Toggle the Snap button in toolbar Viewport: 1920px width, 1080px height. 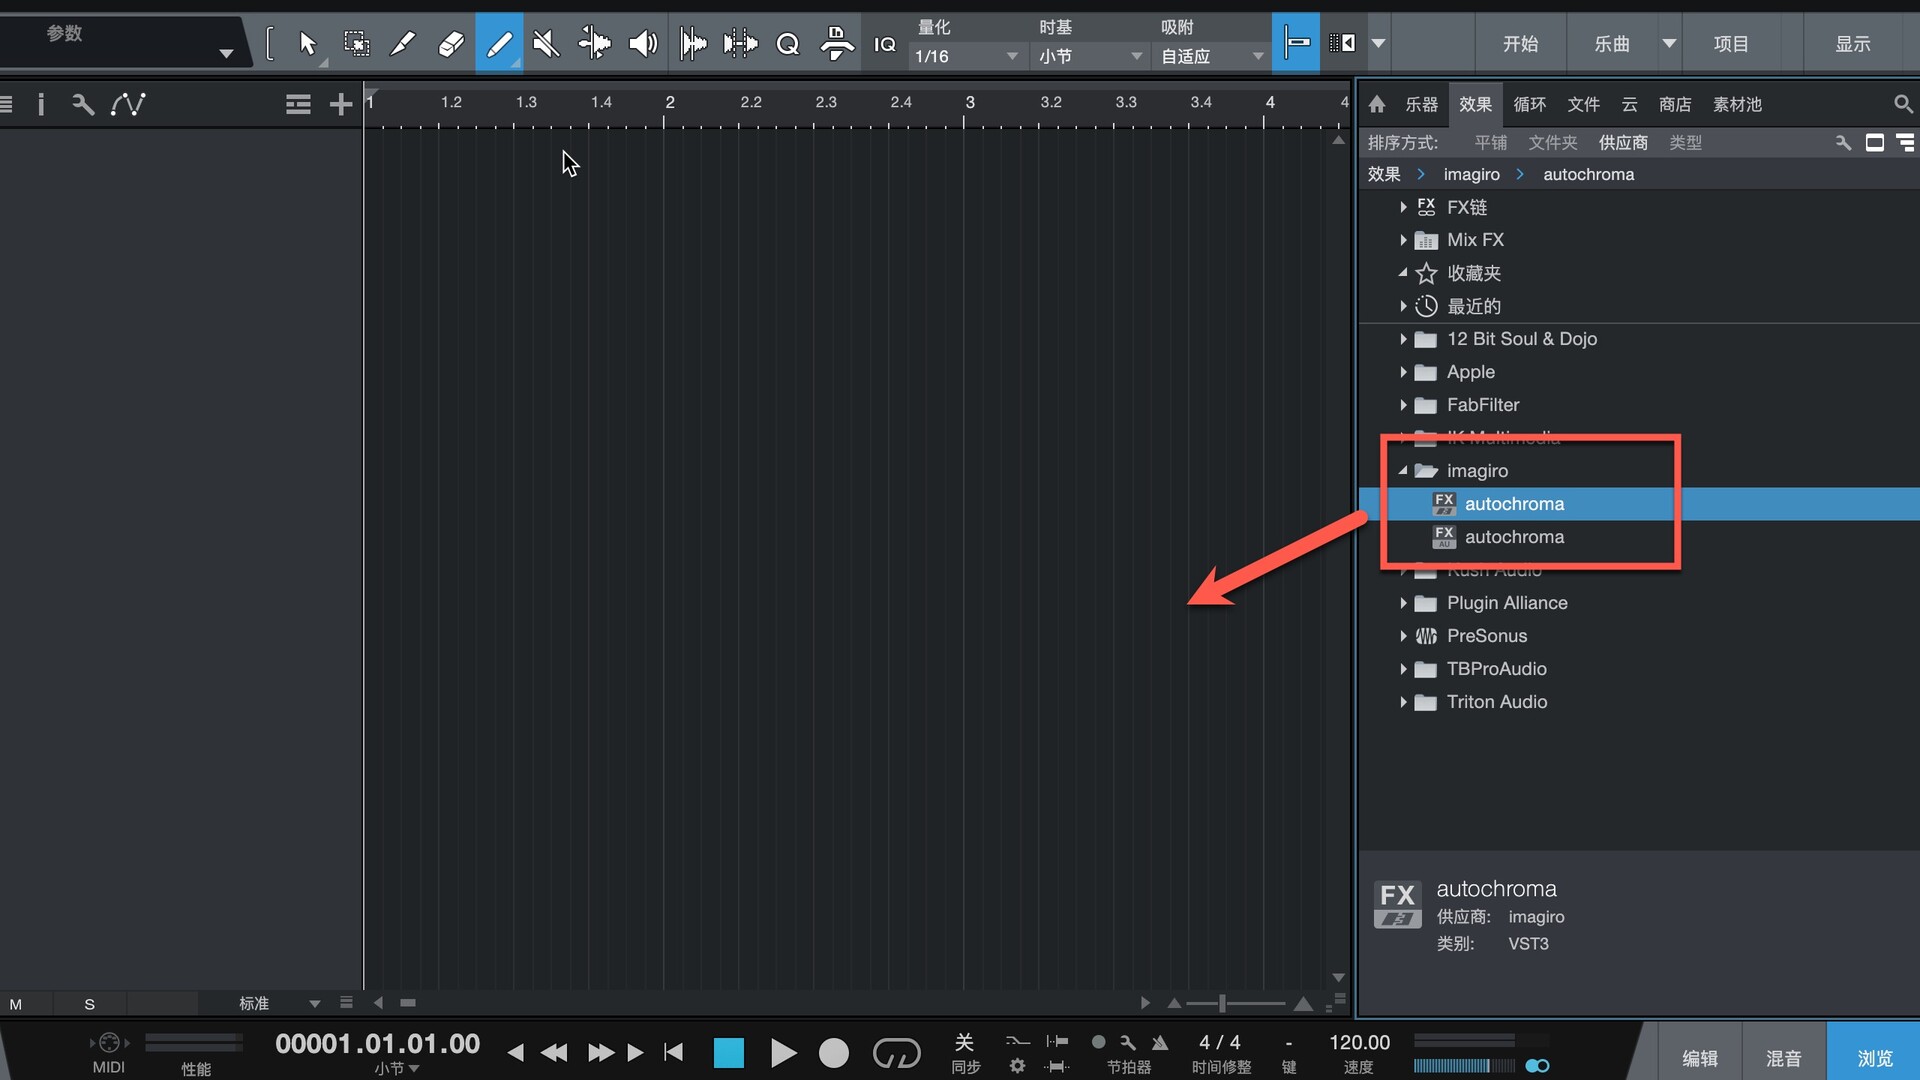(1296, 43)
